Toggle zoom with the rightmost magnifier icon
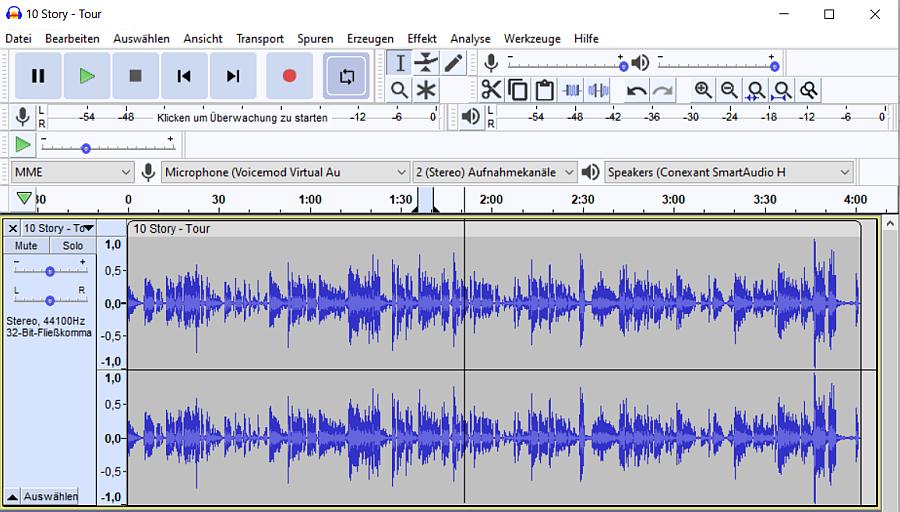This screenshot has width=900, height=512. click(809, 90)
